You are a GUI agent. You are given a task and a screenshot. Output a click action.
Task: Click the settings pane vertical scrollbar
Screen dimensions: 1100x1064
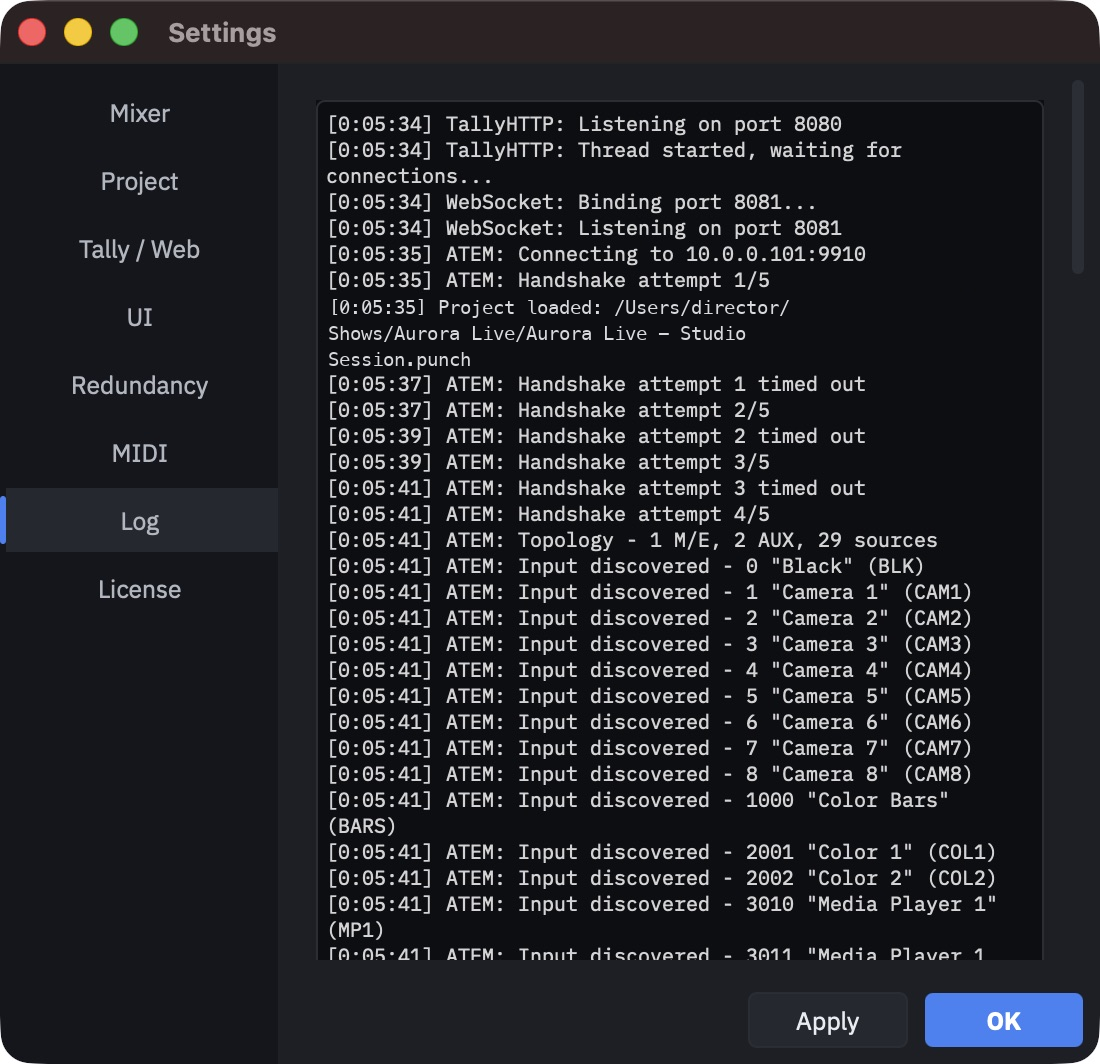1078,177
